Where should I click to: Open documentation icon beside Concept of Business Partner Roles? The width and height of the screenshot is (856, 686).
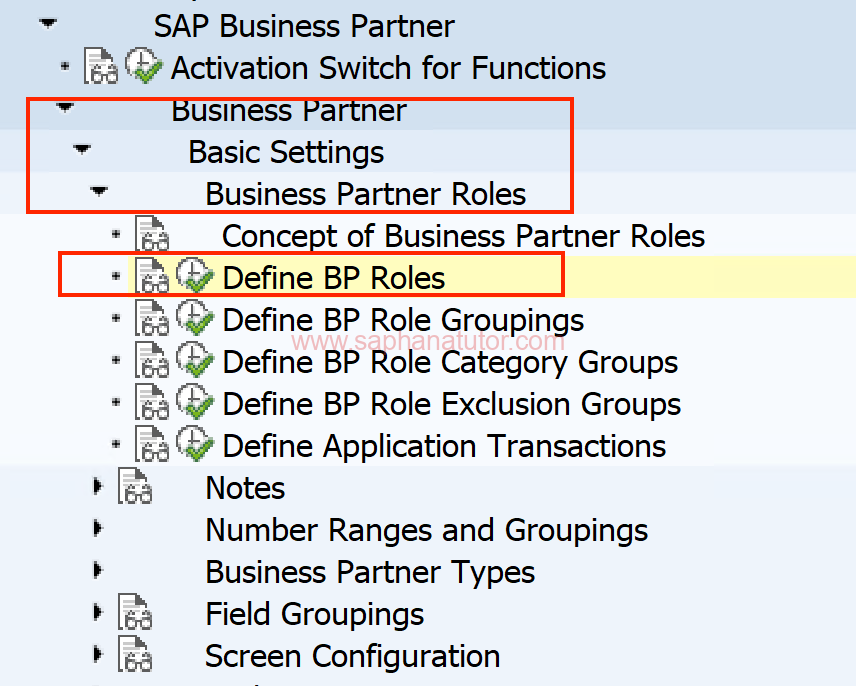[152, 234]
